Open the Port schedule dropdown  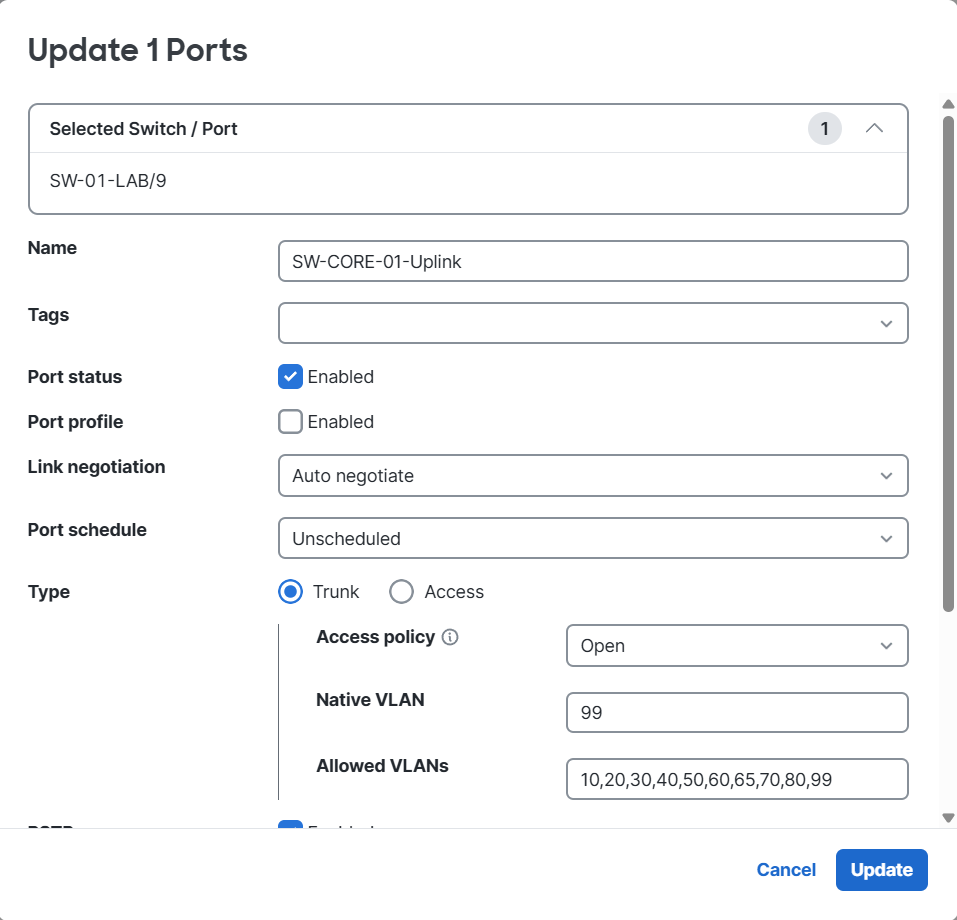tap(592, 538)
